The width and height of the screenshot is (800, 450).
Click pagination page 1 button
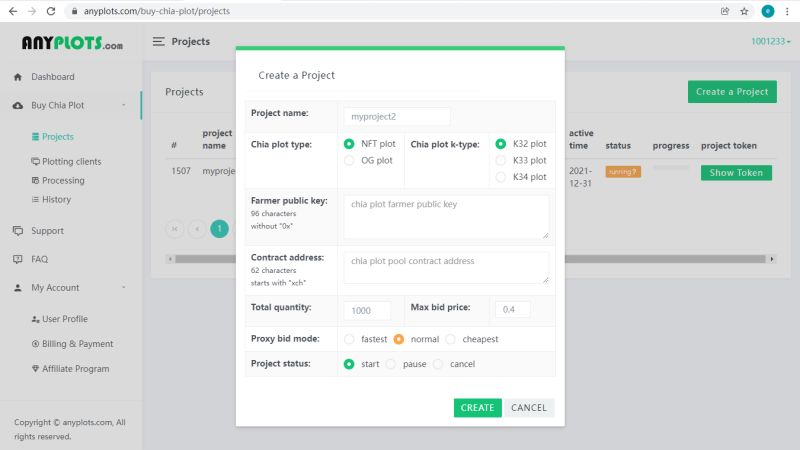(220, 229)
